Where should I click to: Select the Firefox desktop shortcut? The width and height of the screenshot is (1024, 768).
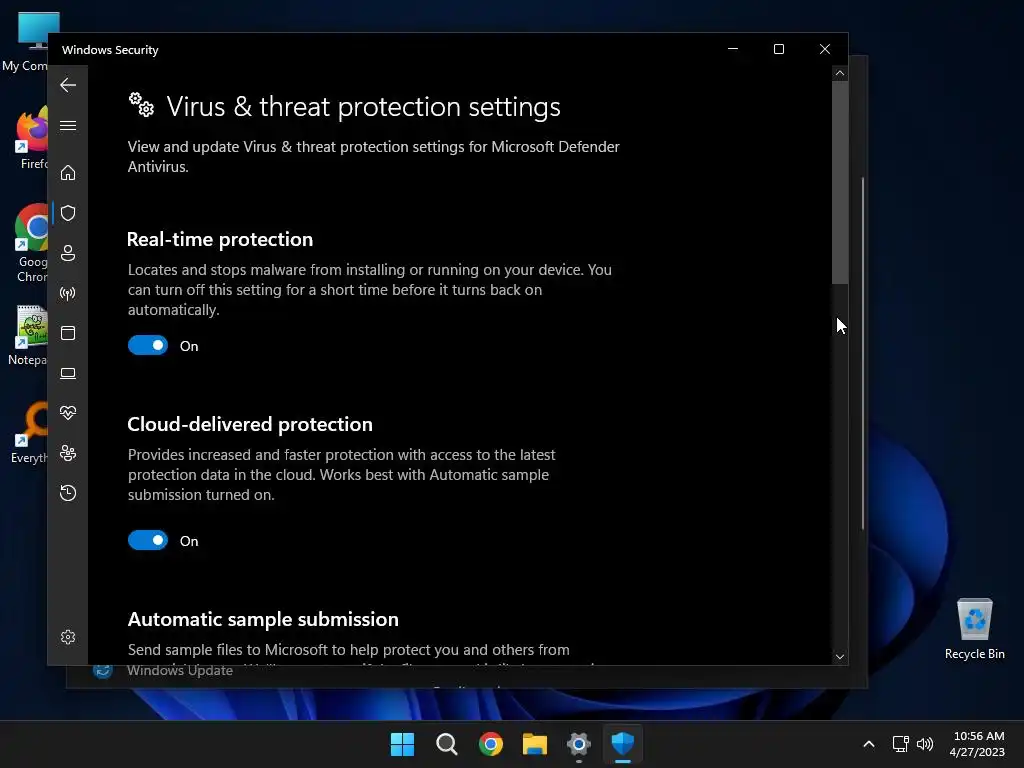31,139
